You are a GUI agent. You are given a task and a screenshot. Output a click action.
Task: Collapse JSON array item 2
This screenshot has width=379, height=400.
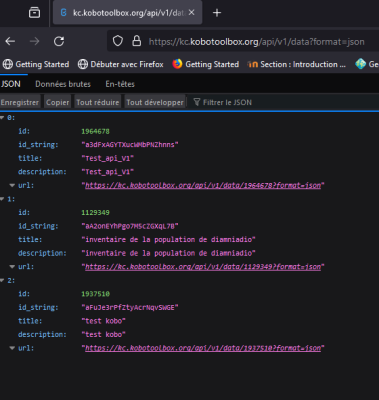coord(2,280)
